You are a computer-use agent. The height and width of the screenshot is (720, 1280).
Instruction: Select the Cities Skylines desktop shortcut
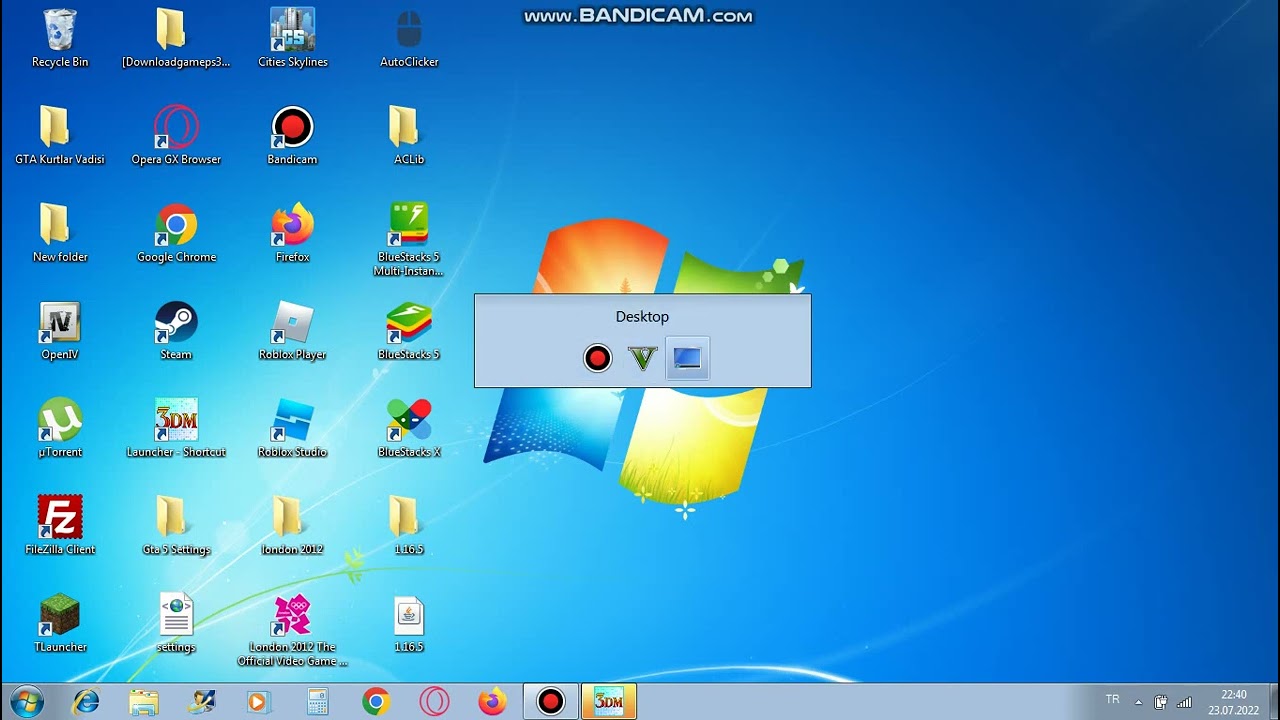click(293, 39)
